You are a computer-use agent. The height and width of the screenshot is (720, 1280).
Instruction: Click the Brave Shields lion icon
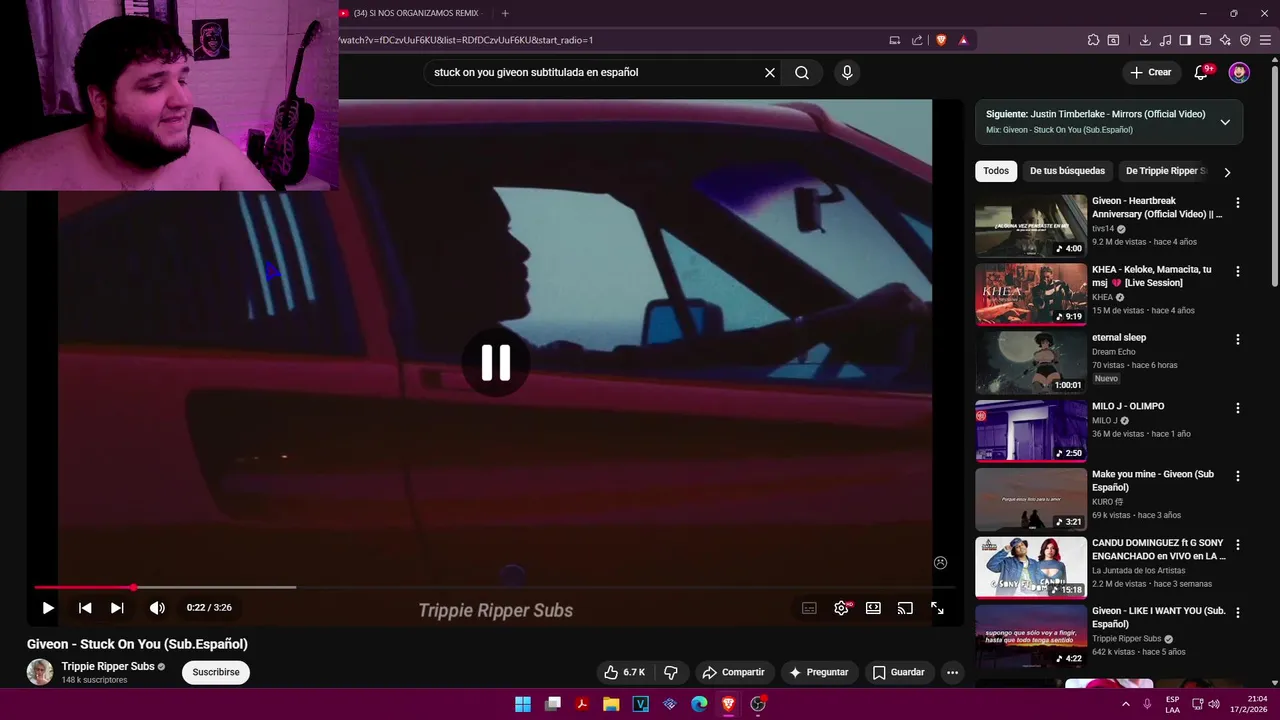[x=941, y=40]
